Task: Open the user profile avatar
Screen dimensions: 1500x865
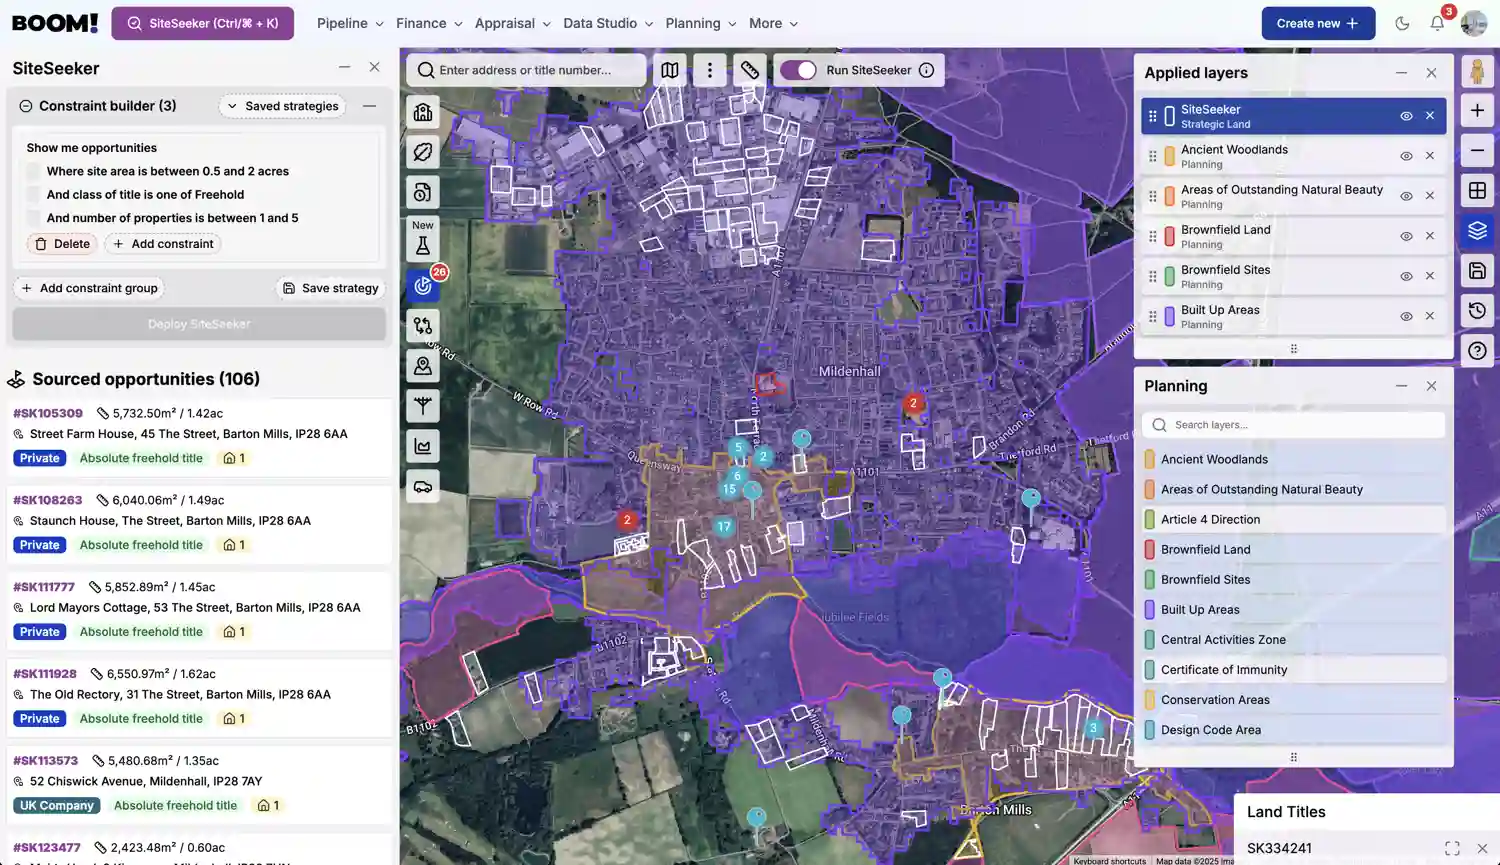Action: click(1474, 23)
